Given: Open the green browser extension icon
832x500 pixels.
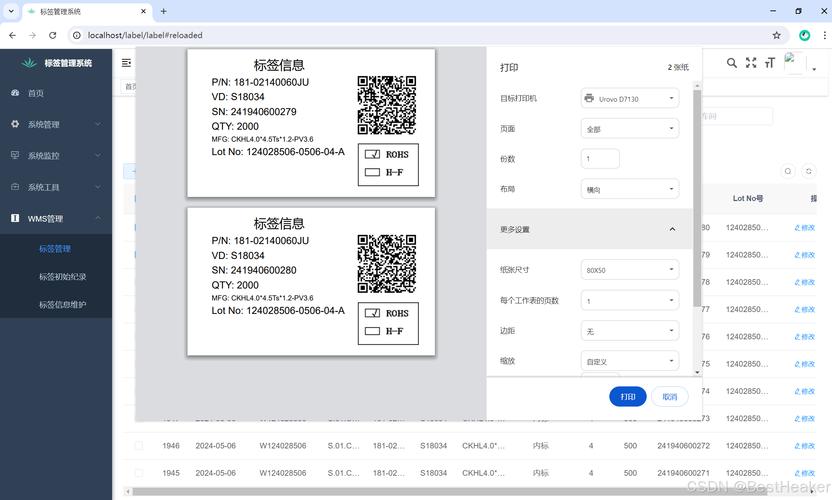Looking at the screenshot, I should (804, 35).
